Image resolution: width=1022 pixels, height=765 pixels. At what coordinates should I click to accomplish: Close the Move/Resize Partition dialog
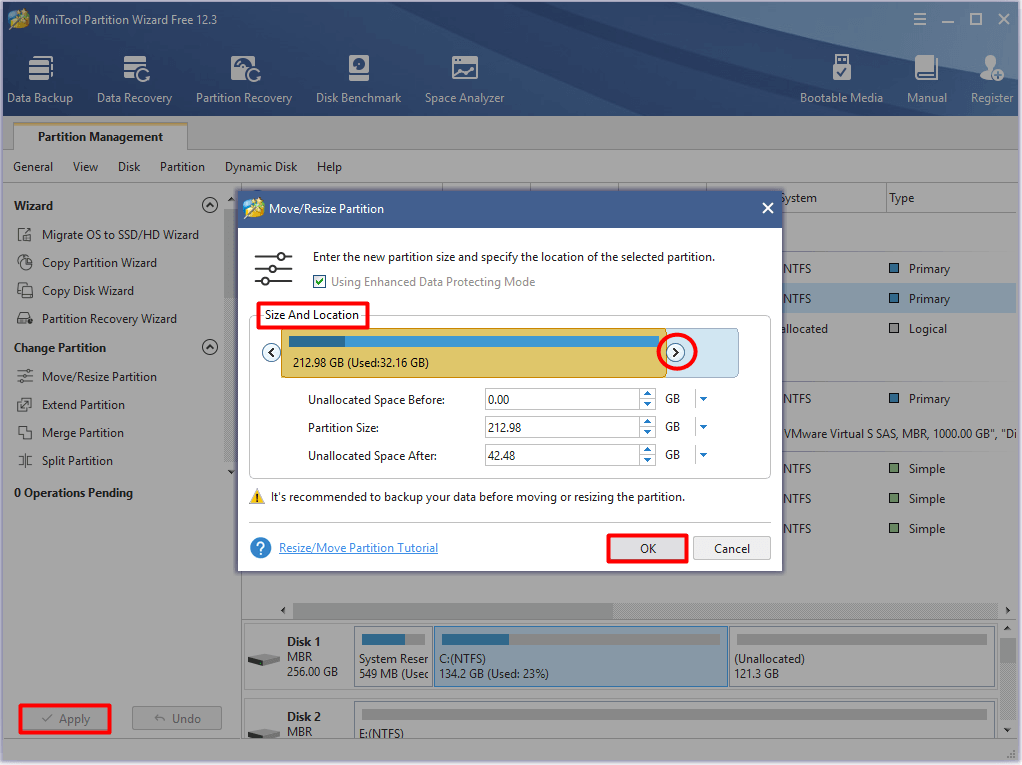pyautogui.click(x=768, y=208)
